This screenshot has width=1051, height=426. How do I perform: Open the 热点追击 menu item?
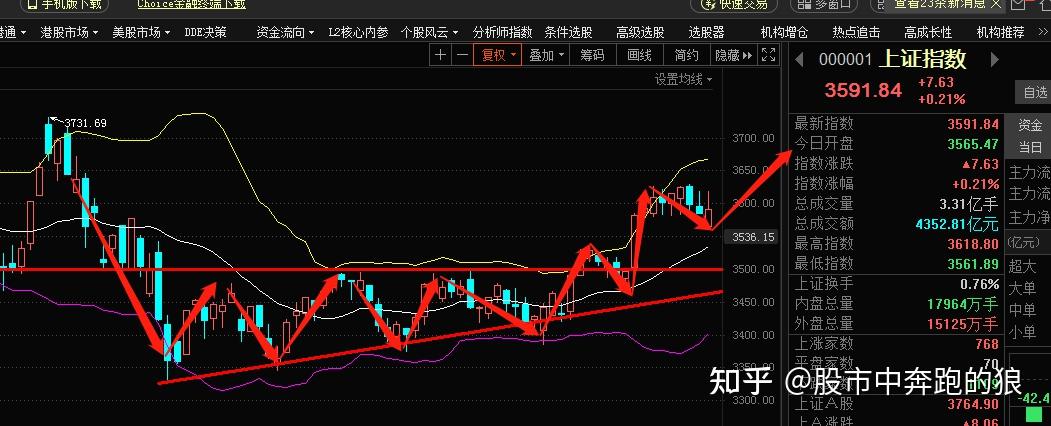(x=856, y=32)
